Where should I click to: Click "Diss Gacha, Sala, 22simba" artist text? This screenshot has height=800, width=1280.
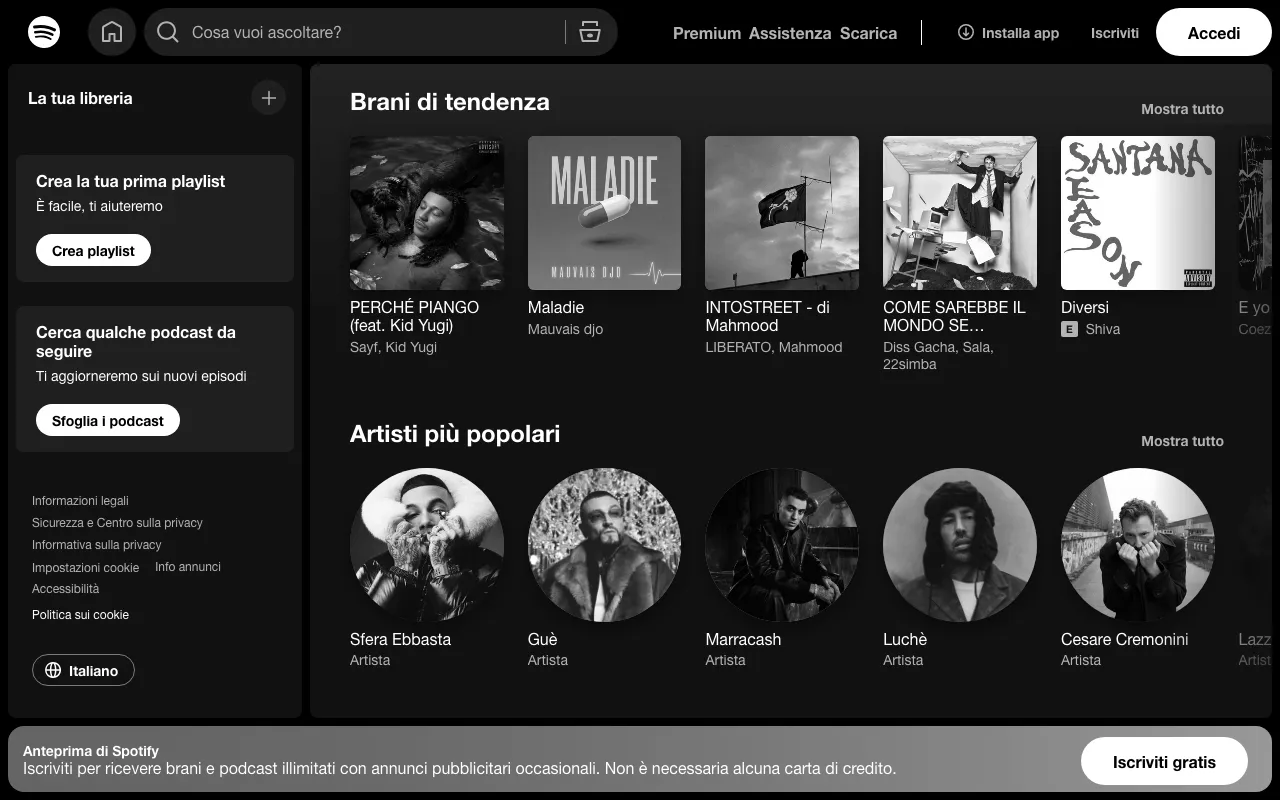click(x=938, y=356)
